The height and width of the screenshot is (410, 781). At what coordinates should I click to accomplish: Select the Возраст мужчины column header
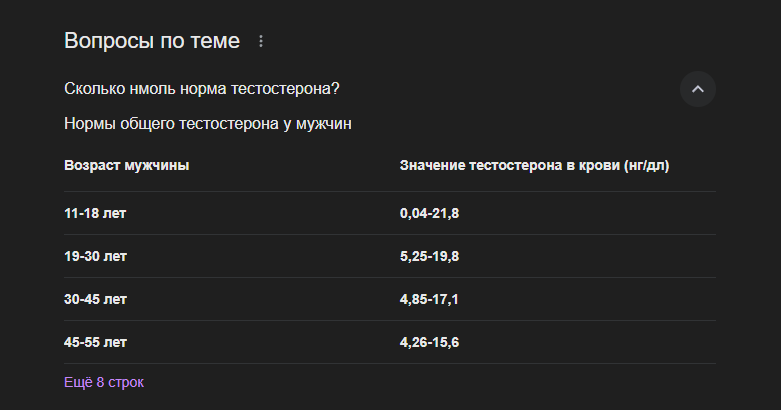(127, 165)
